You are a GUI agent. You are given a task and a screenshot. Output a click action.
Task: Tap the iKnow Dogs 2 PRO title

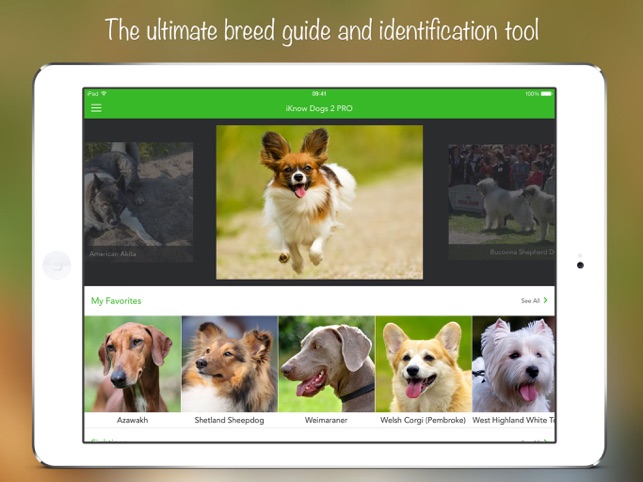coord(319,108)
